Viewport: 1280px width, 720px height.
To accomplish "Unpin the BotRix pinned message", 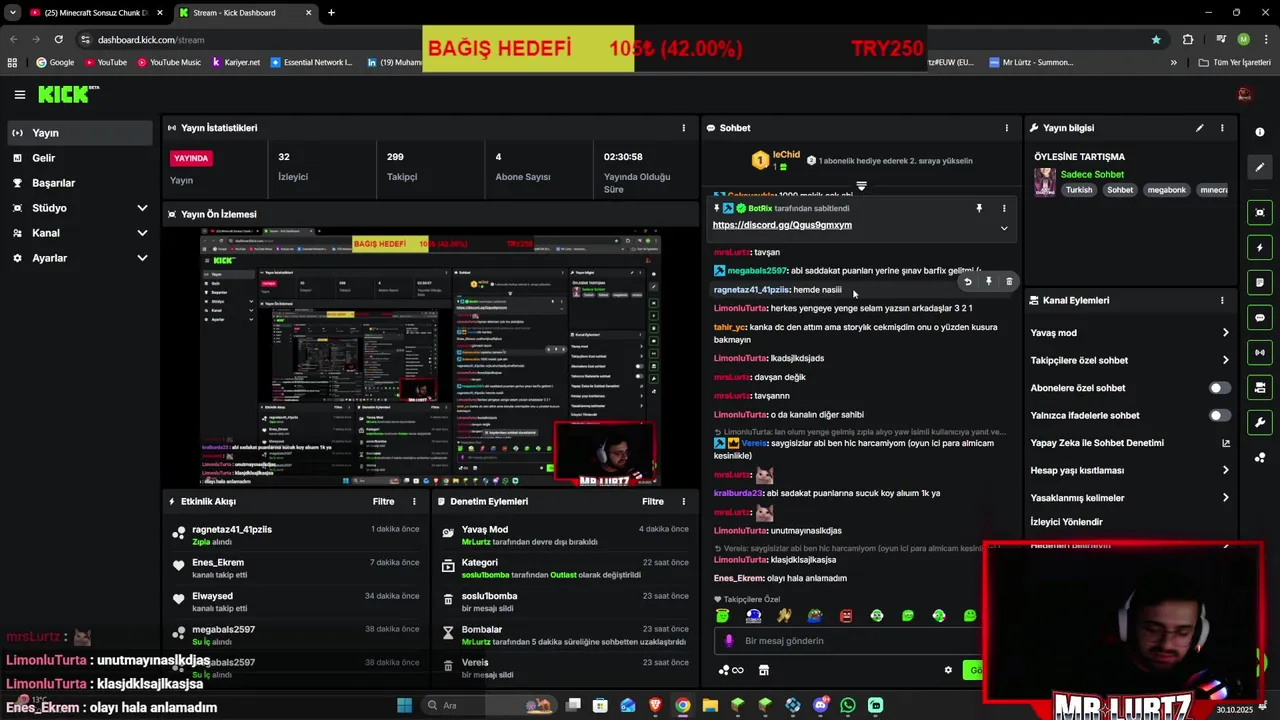I will [979, 208].
